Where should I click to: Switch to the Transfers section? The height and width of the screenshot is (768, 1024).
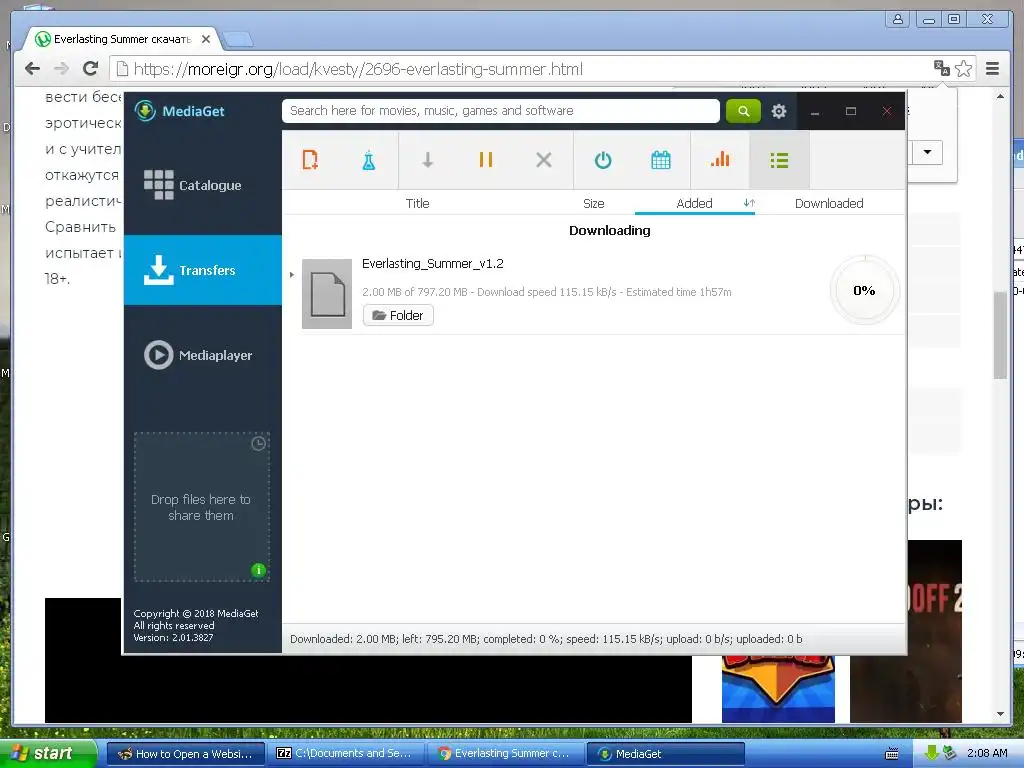(202, 270)
